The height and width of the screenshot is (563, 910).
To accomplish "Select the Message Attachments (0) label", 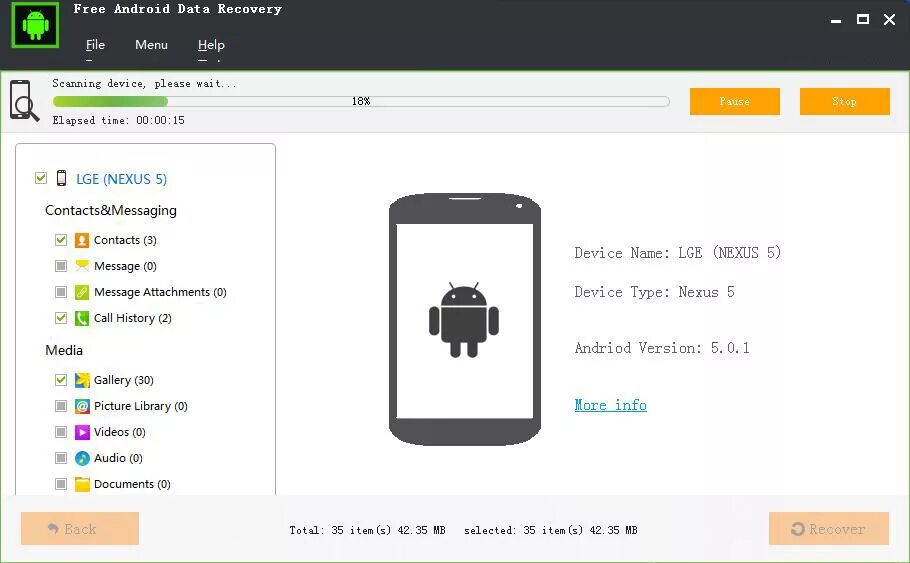I will pos(160,292).
